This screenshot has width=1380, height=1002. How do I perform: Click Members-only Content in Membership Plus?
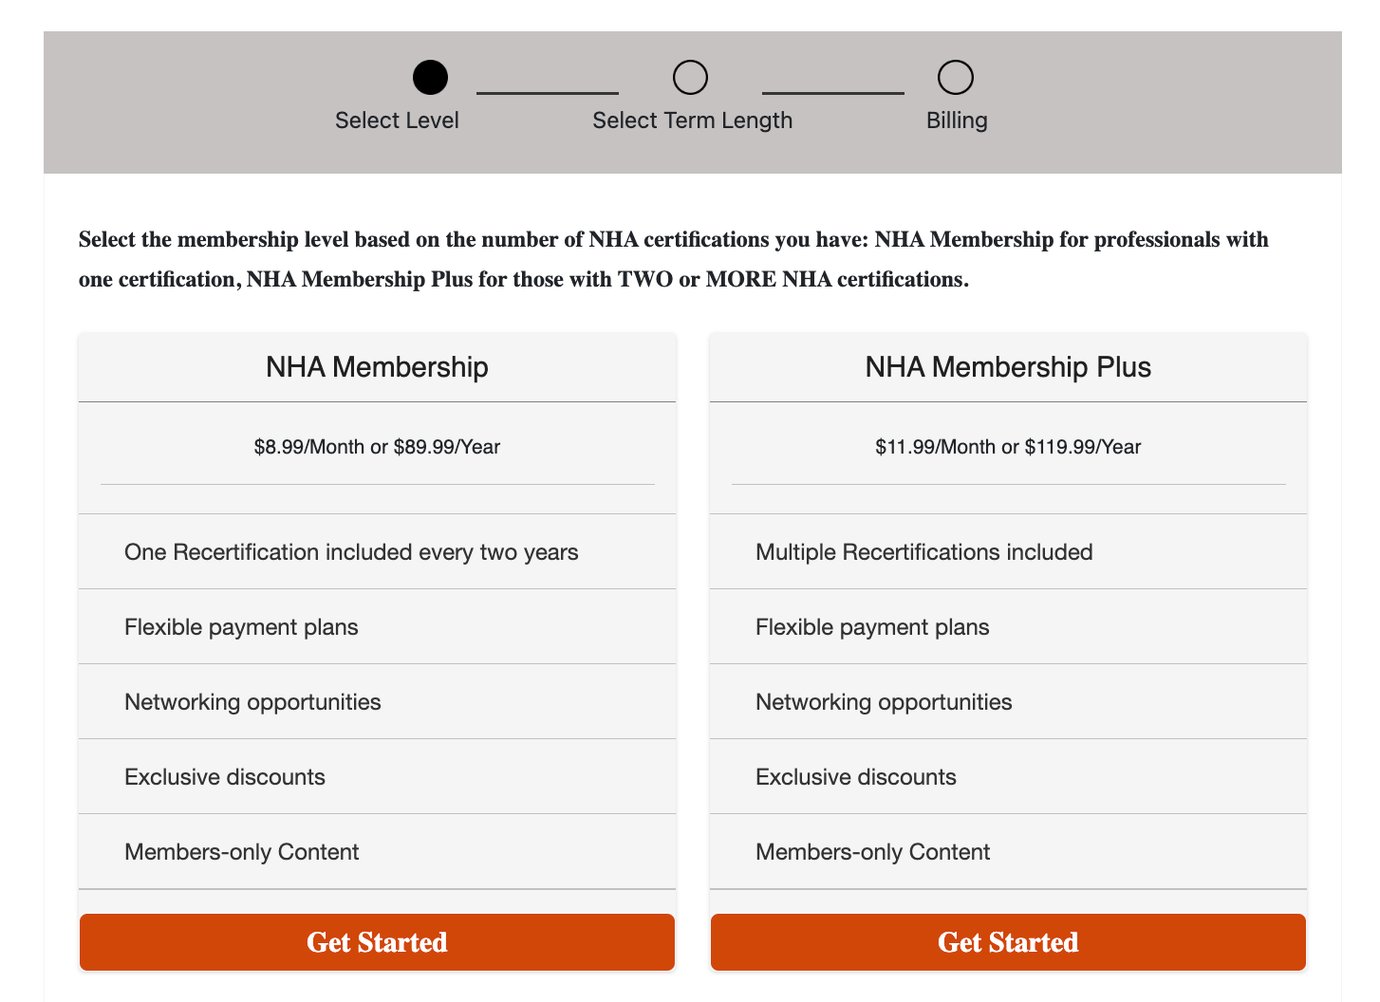[873, 851]
